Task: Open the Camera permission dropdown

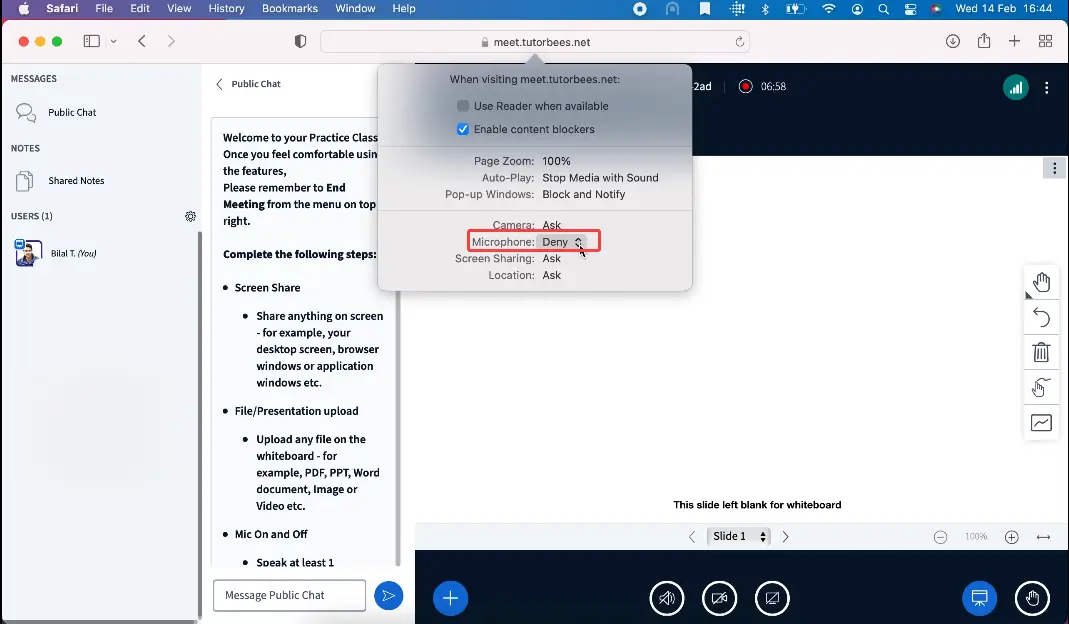Action: tap(552, 225)
